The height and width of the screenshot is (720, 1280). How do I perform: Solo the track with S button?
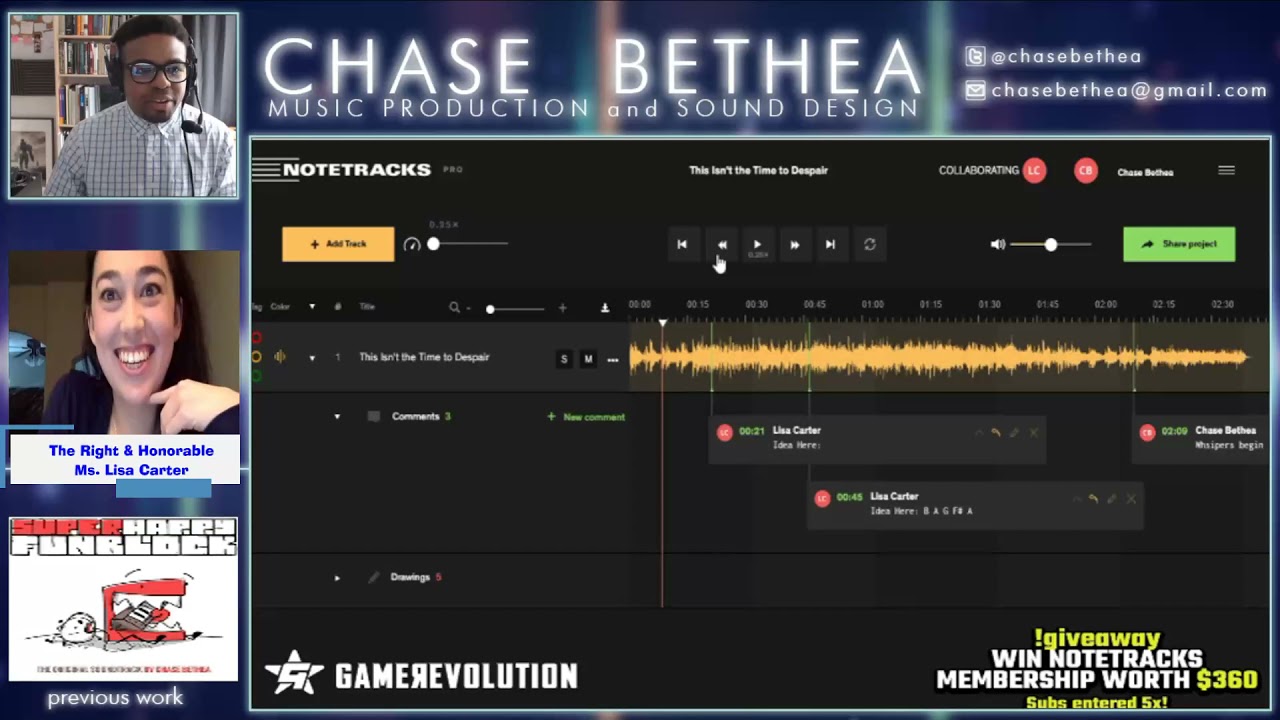(x=564, y=359)
